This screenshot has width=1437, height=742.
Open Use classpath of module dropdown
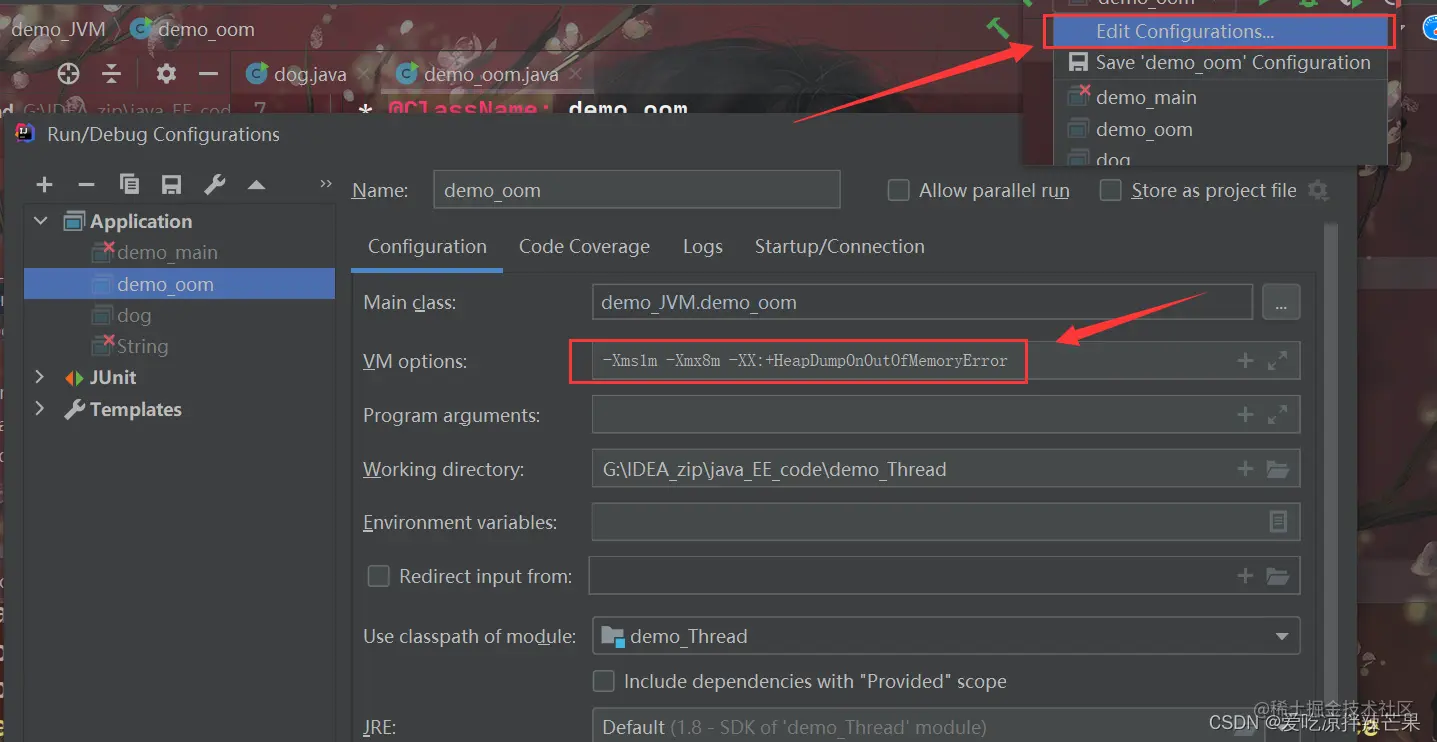pyautogui.click(x=946, y=636)
